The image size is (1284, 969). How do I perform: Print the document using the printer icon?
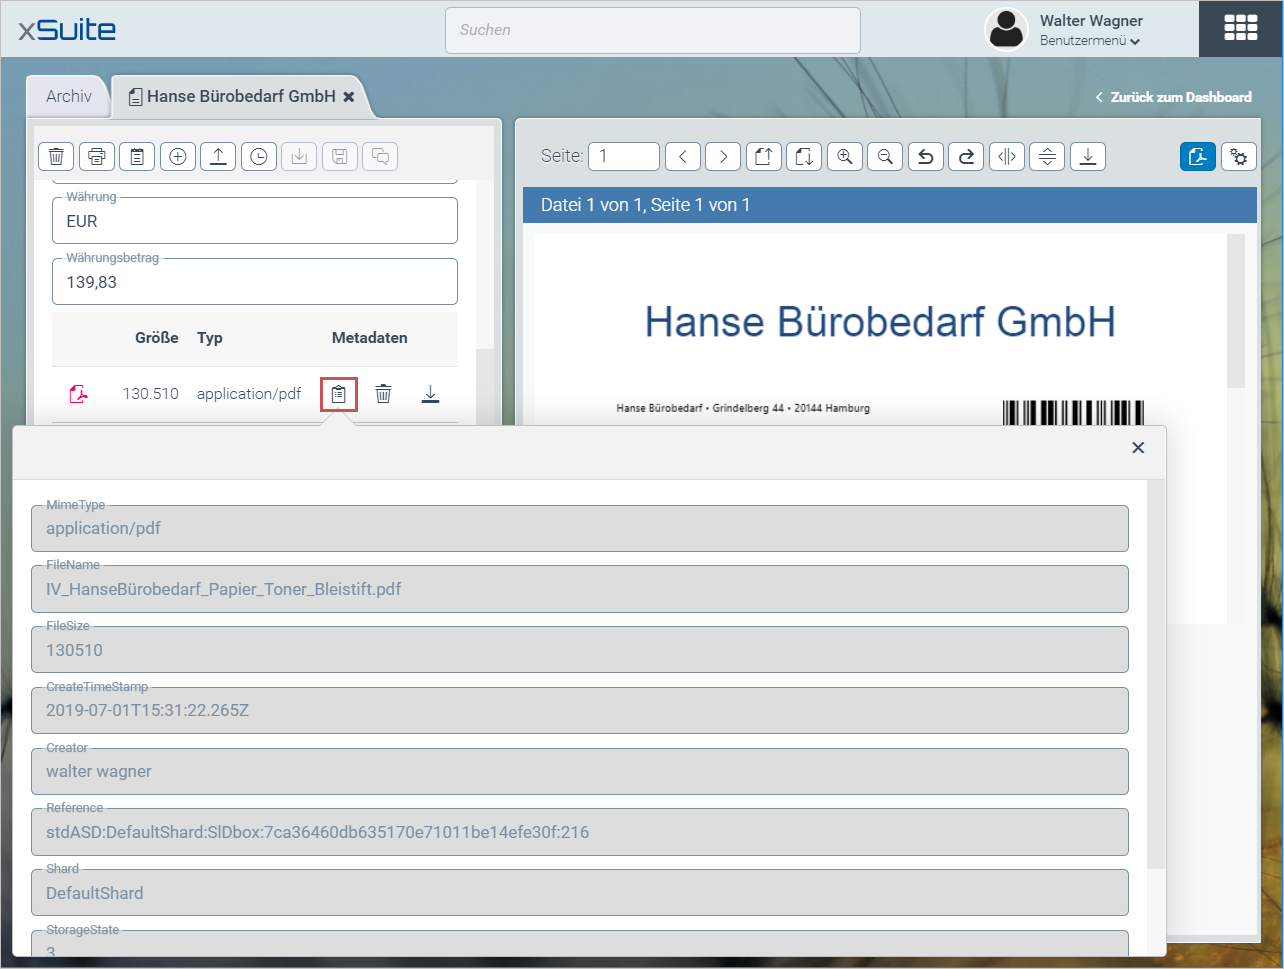coord(97,157)
